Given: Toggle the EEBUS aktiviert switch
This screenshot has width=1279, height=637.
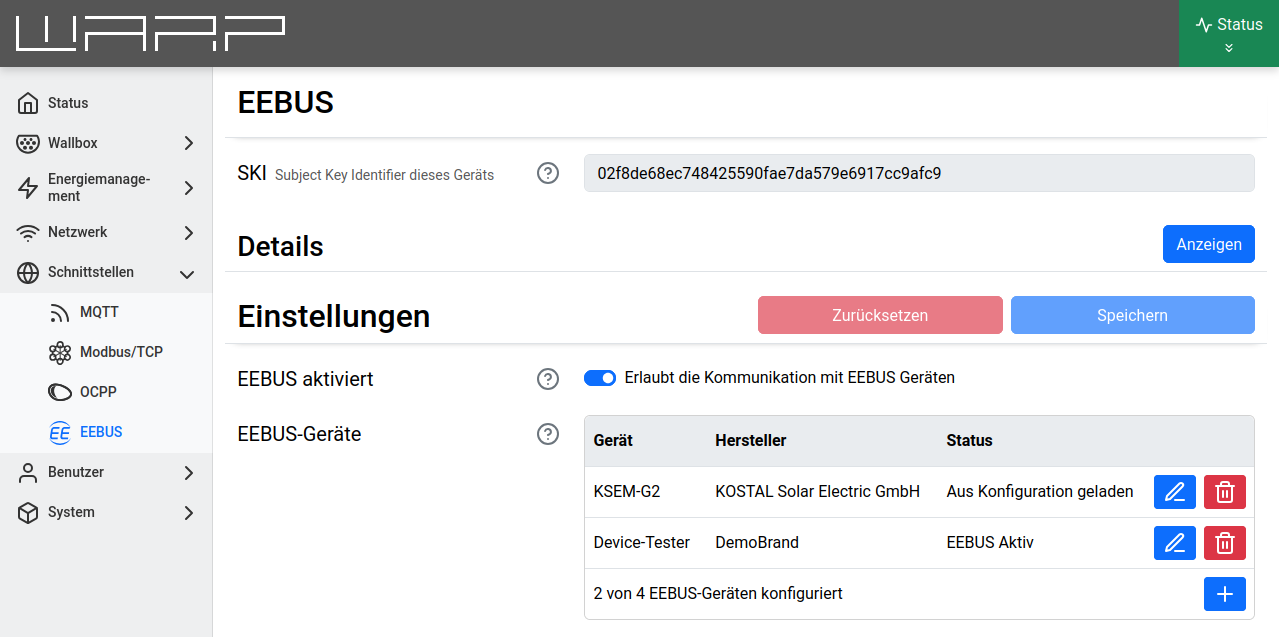Looking at the screenshot, I should 600,378.
